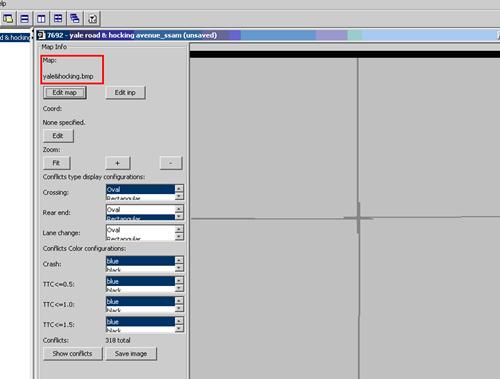Click the Show conflicts button
Image resolution: width=500 pixels, height=379 pixels.
(73, 354)
